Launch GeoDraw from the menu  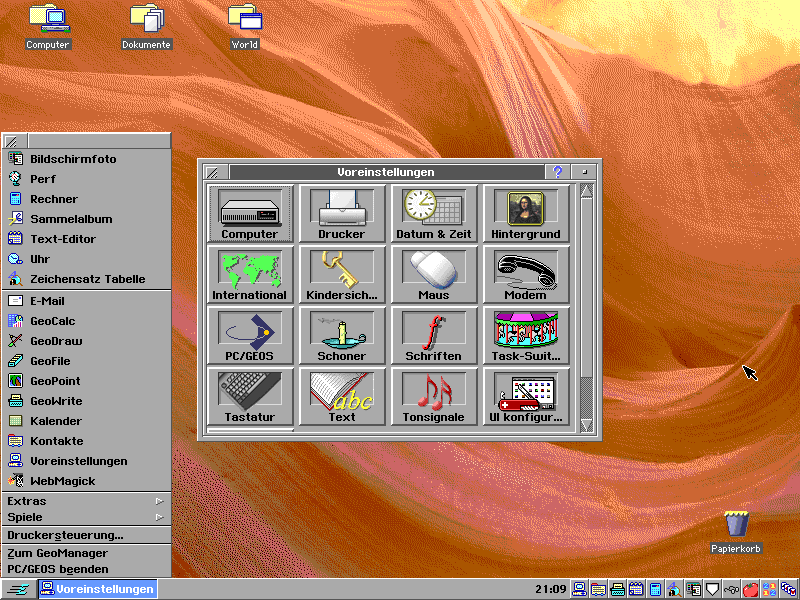click(x=86, y=341)
